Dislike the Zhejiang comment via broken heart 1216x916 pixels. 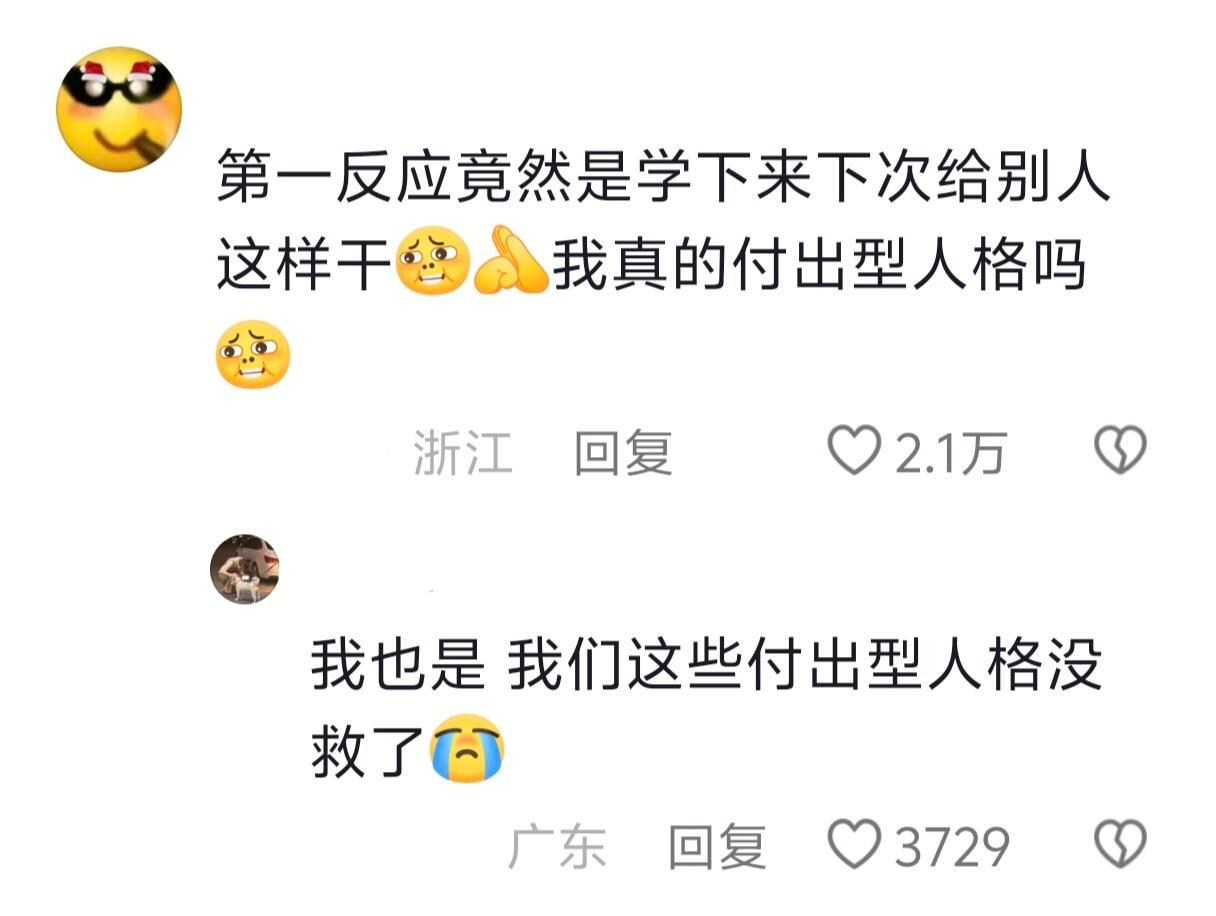coord(1120,451)
